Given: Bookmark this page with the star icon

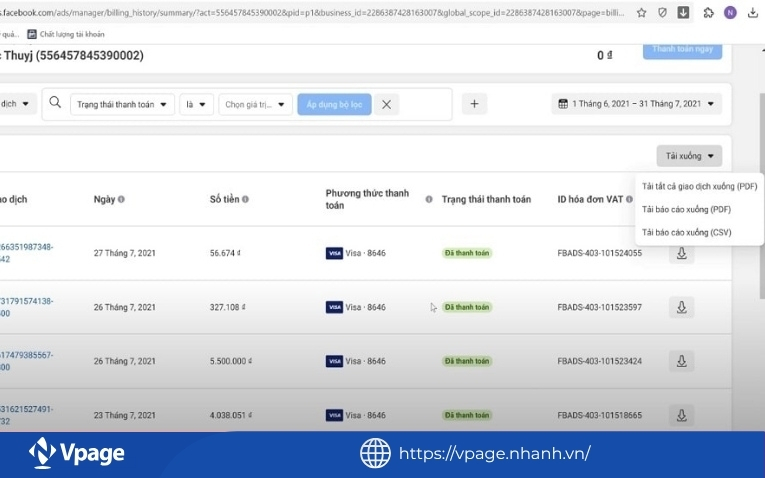Looking at the screenshot, I should (x=642, y=13).
